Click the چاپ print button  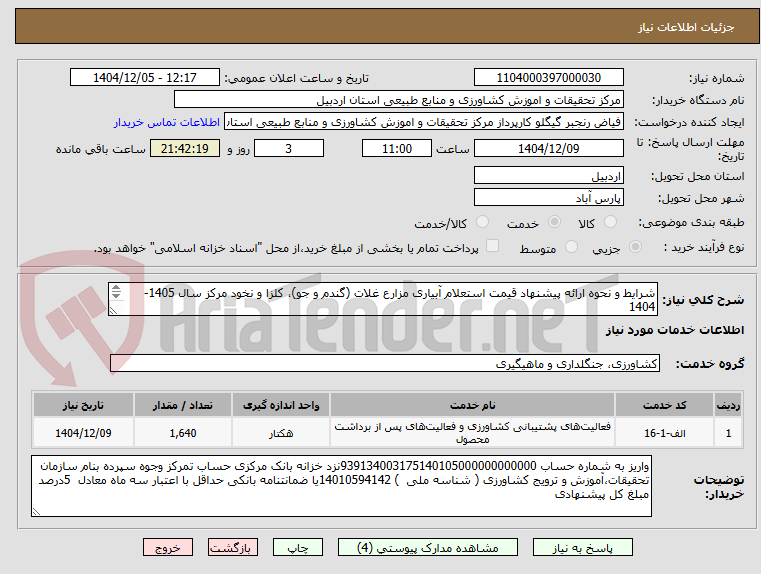(298, 547)
